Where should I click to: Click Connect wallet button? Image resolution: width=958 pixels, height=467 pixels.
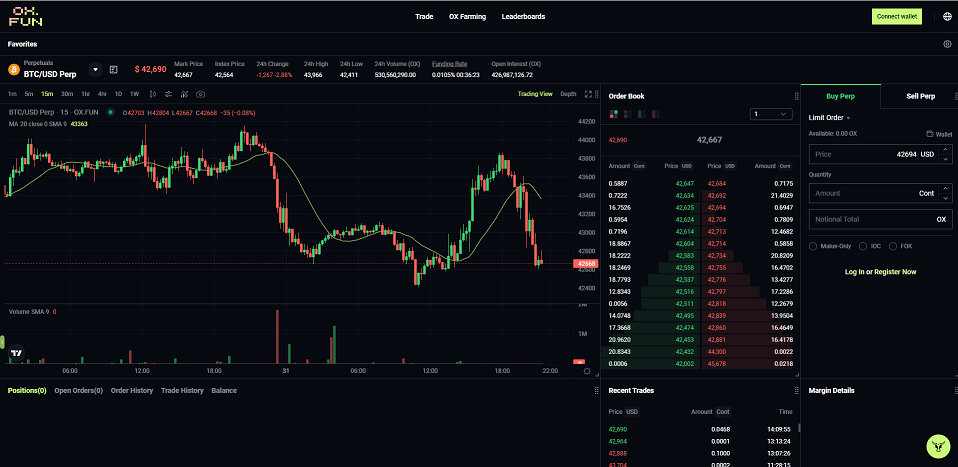pos(897,17)
